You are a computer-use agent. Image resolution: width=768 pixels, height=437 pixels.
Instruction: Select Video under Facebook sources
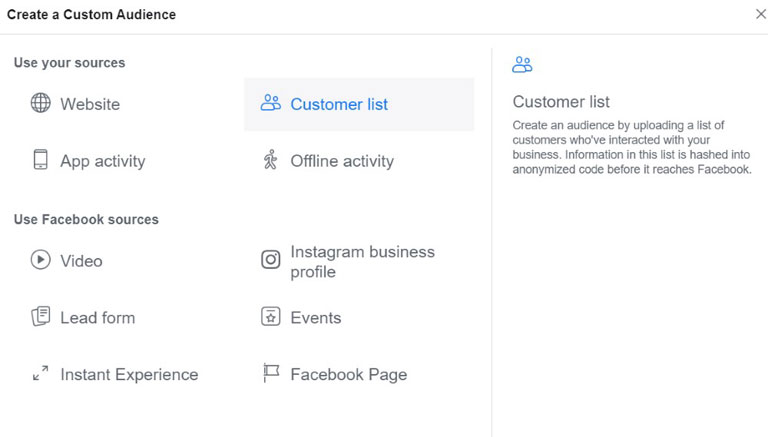pyautogui.click(x=81, y=261)
